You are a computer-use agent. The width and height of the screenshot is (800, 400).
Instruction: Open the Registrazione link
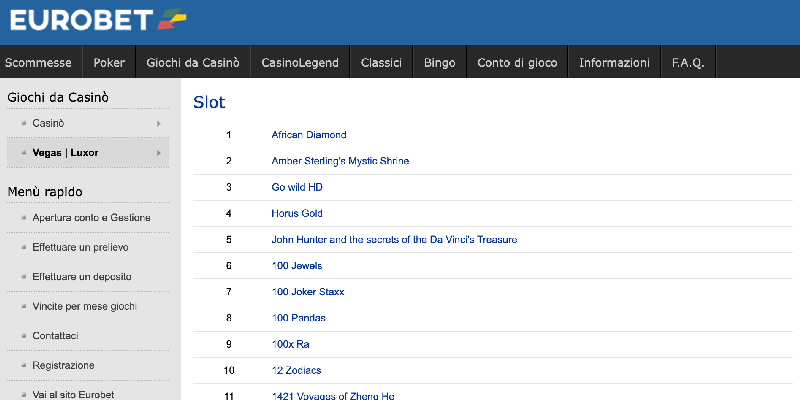(63, 365)
